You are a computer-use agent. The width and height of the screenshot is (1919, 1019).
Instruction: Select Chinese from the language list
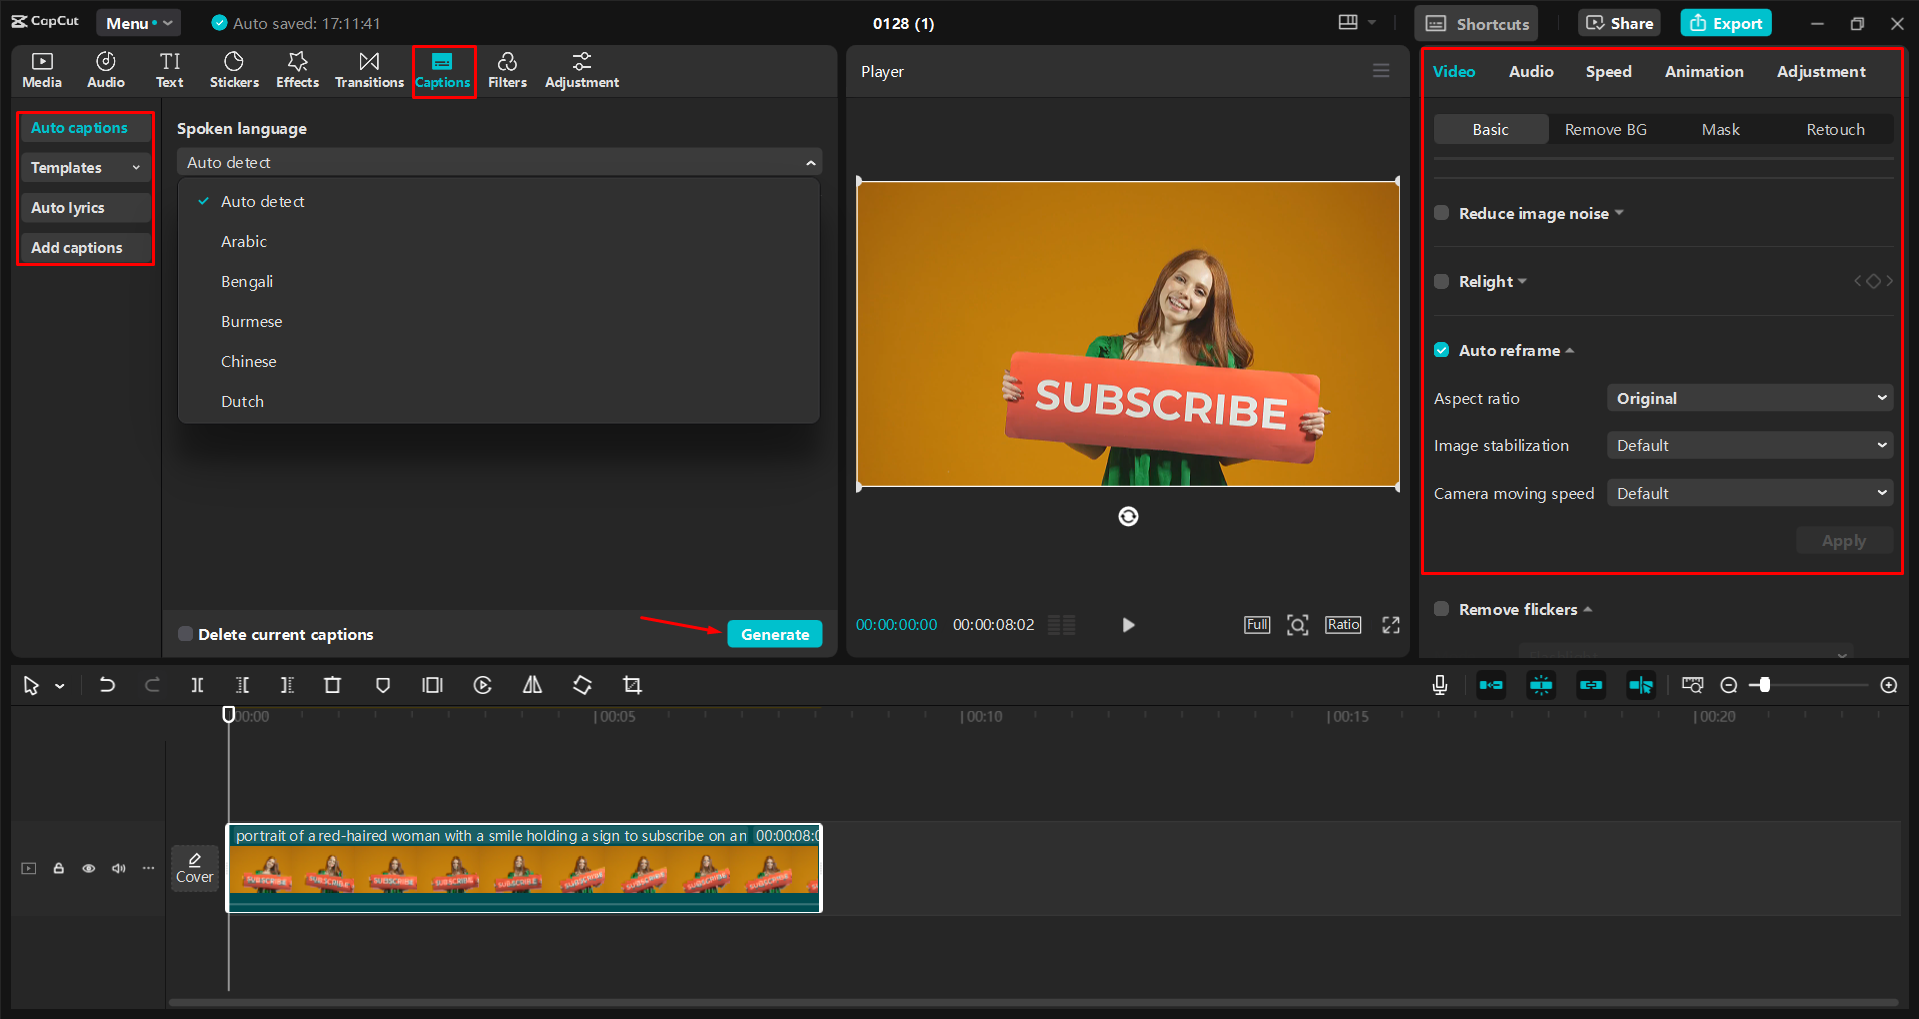248,361
